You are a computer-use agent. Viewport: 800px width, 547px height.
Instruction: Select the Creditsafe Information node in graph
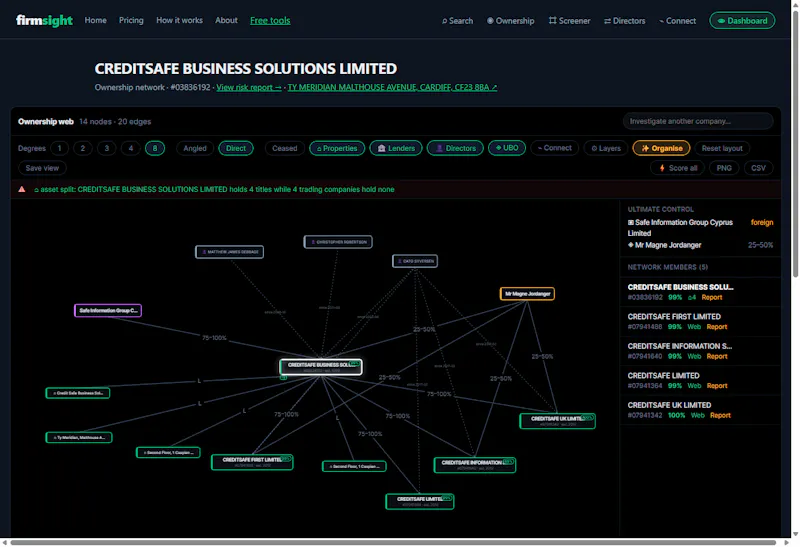click(475, 465)
